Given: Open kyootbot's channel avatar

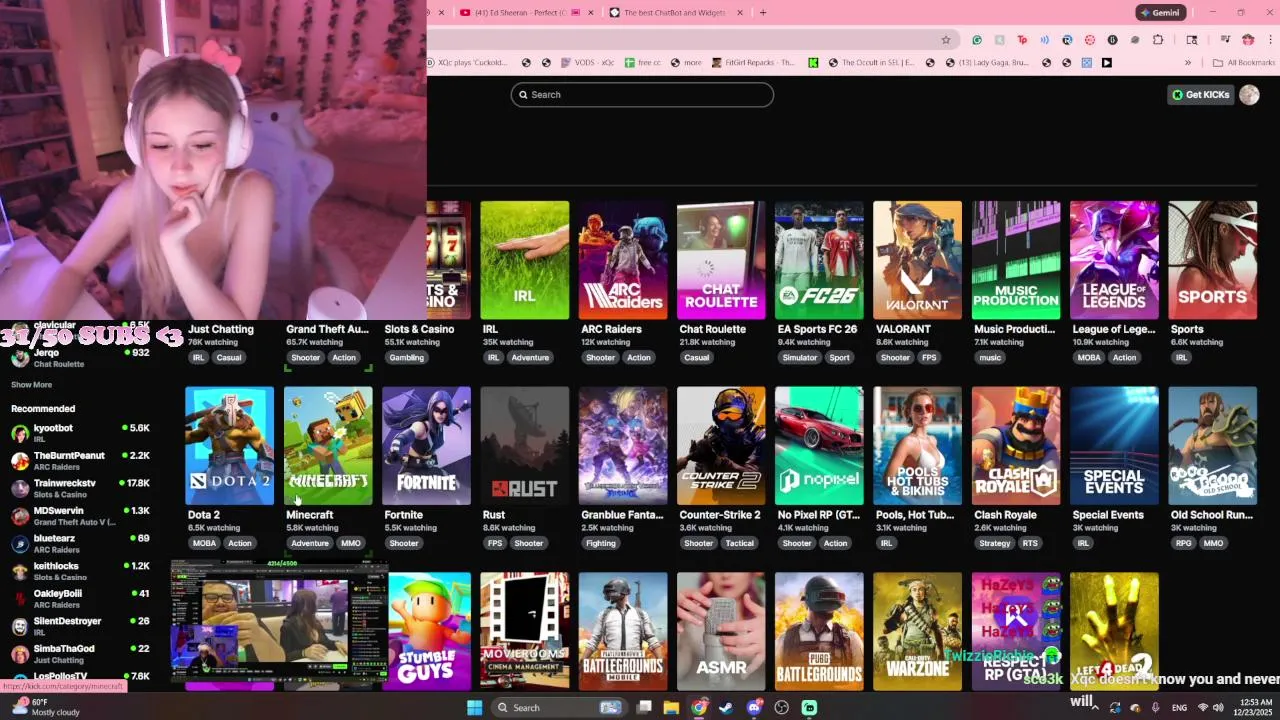Looking at the screenshot, I should tap(19, 433).
